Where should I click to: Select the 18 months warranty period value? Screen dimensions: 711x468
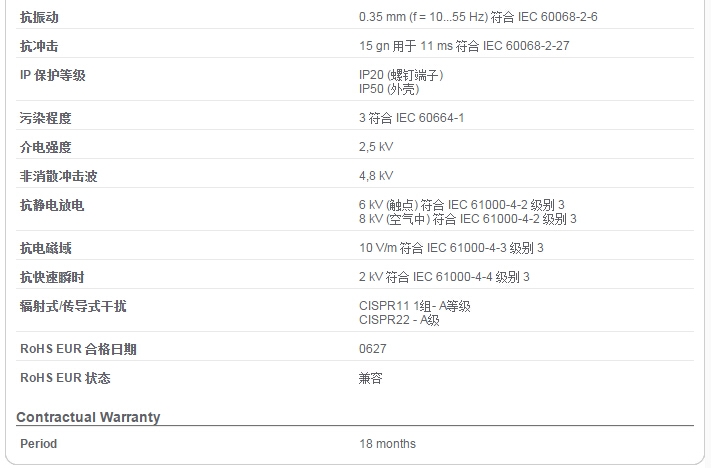(387, 444)
